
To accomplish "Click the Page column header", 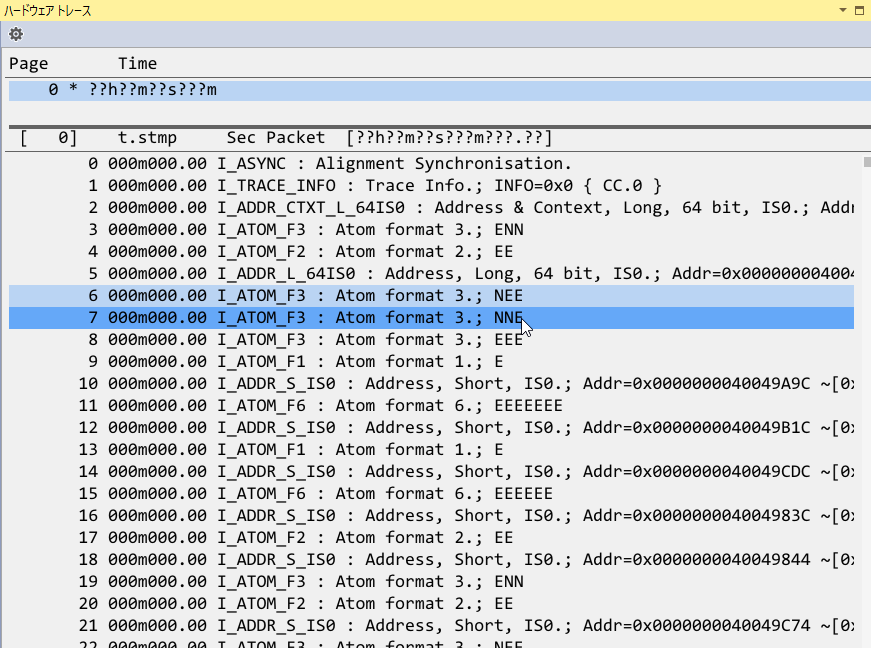I will [x=29, y=63].
